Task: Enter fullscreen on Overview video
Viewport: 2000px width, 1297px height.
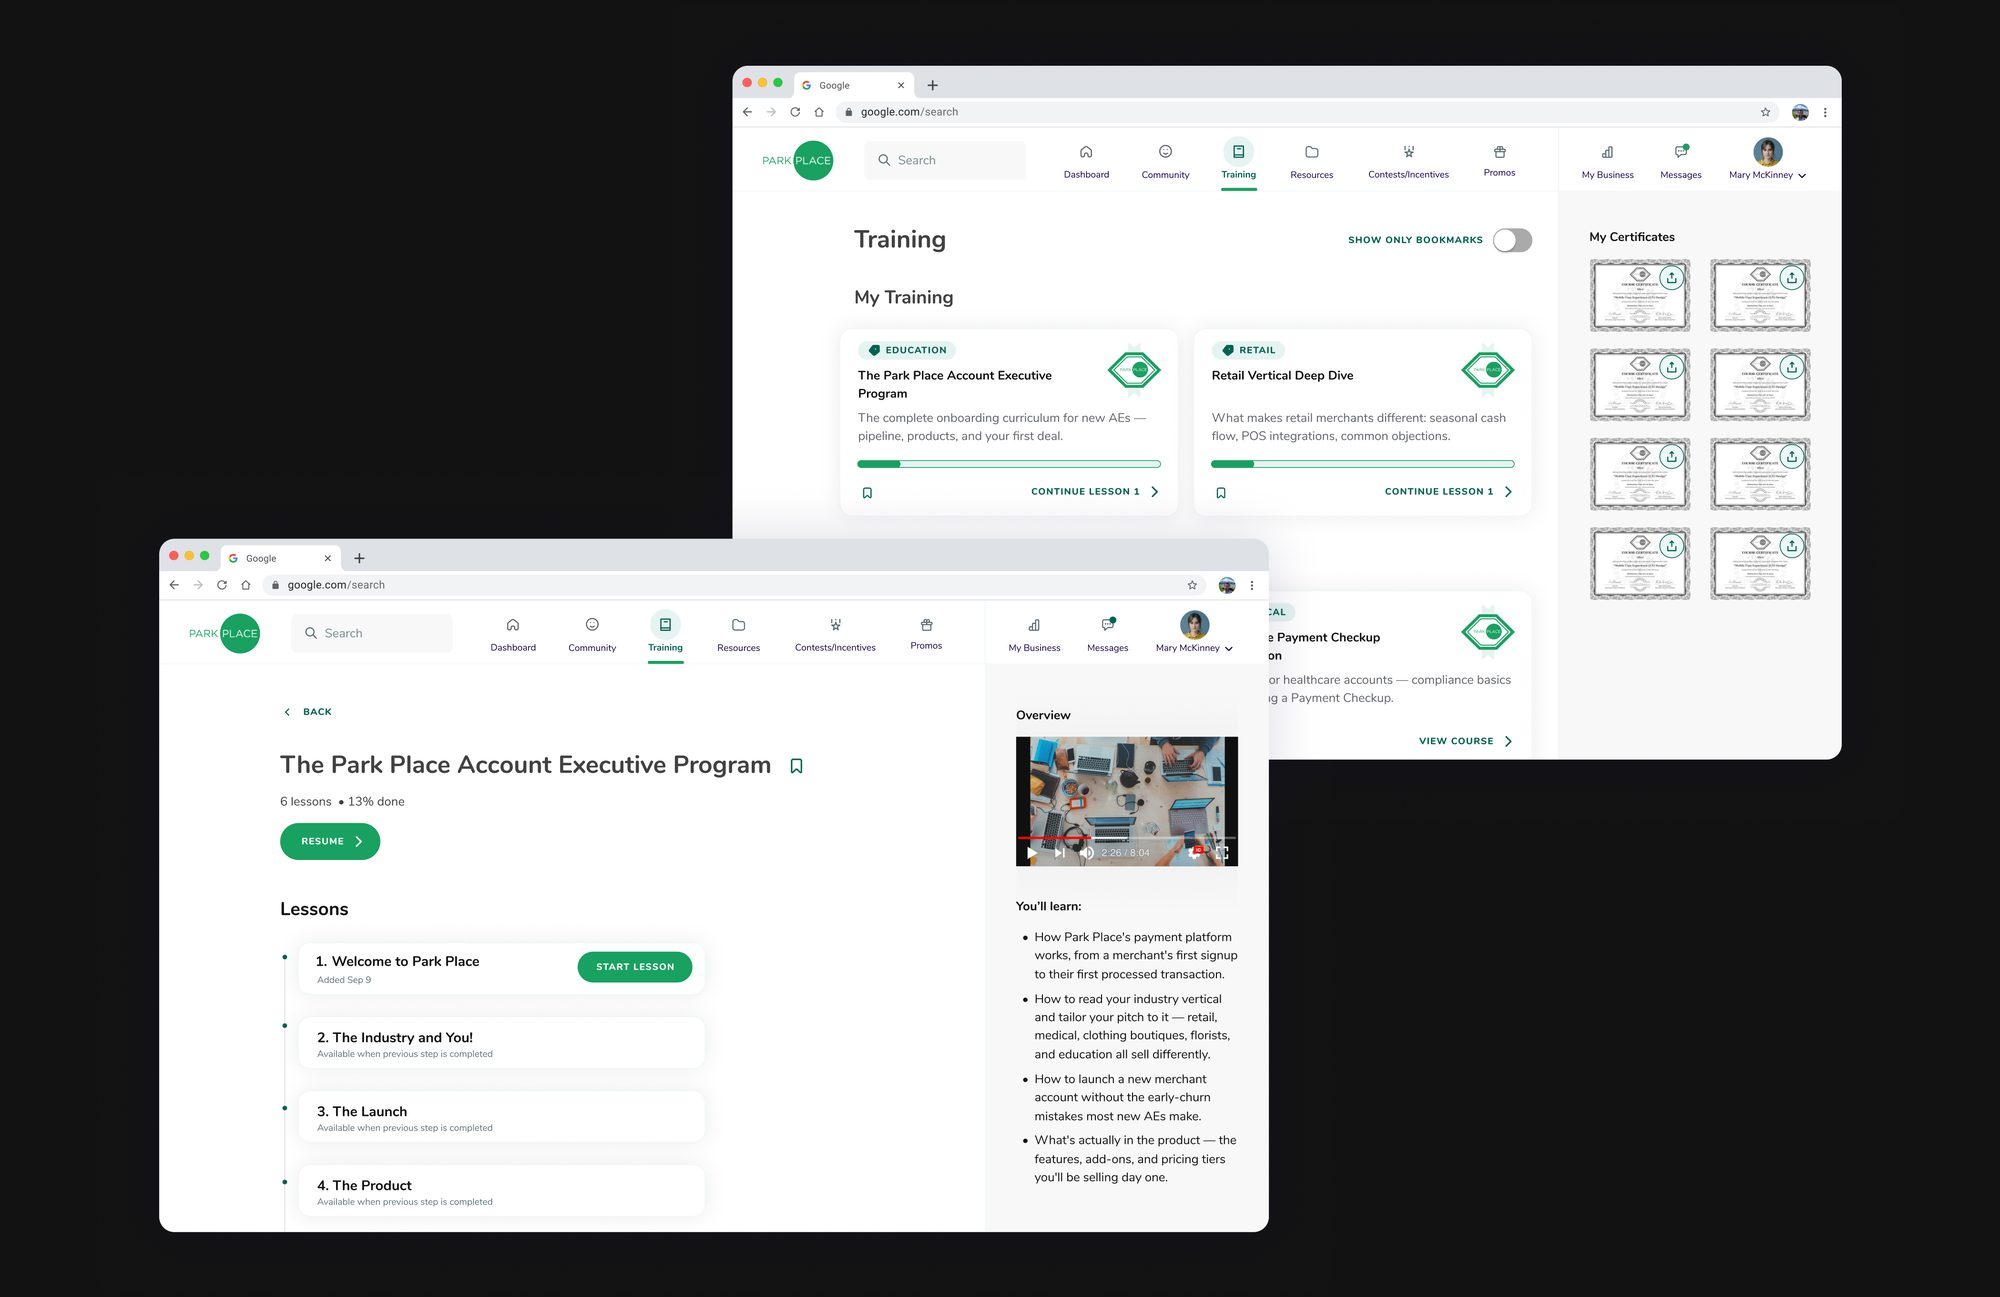Action: (1222, 853)
